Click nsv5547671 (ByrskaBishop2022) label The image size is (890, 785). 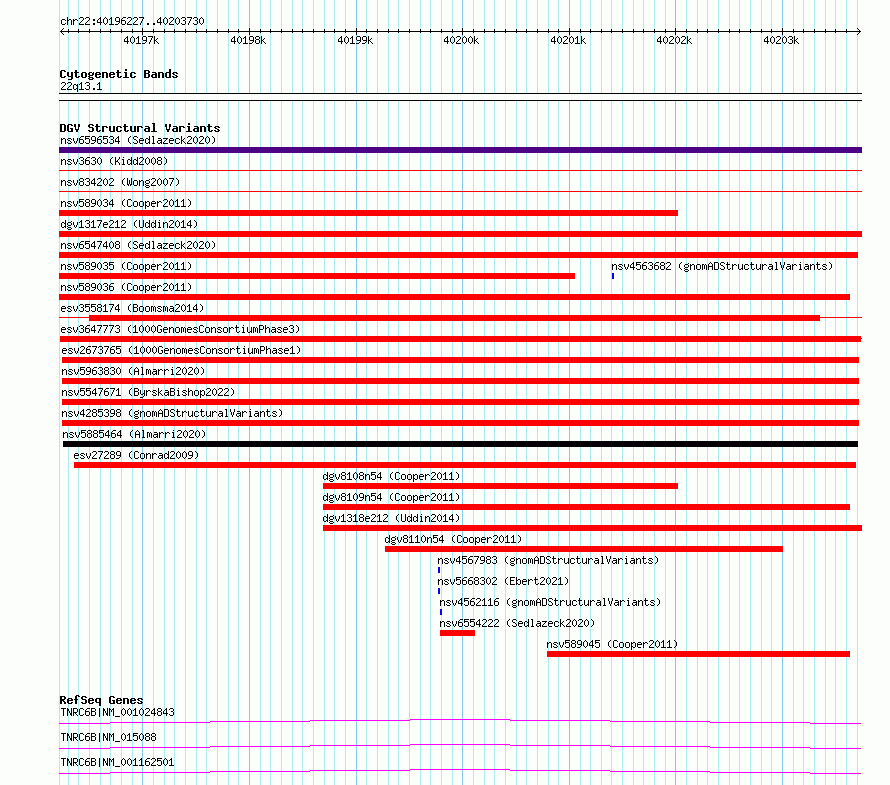[148, 392]
